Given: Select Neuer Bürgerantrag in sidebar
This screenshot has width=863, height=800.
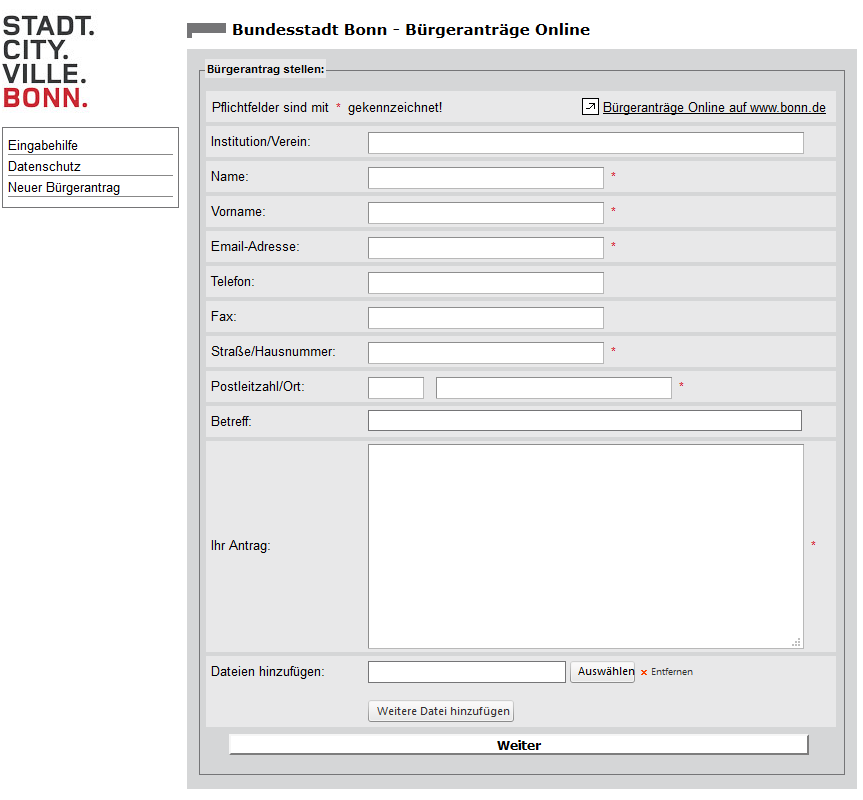Looking at the screenshot, I should pos(64,188).
